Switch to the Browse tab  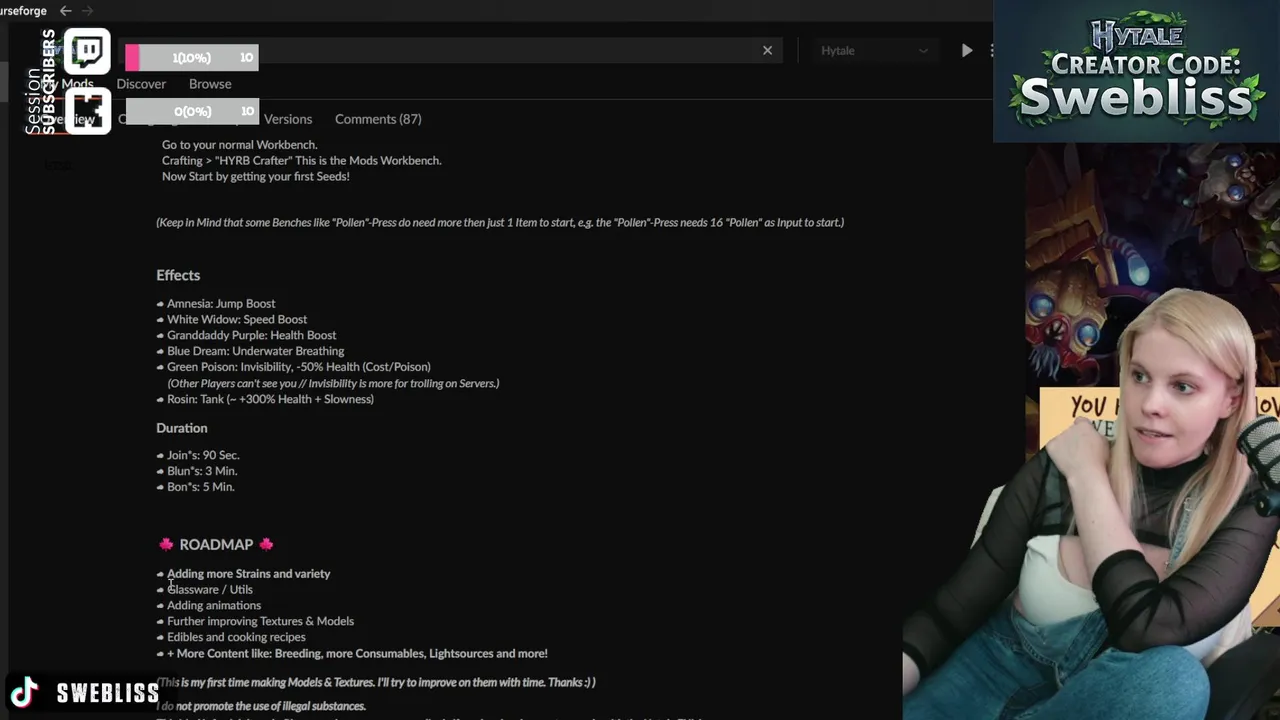pyautogui.click(x=210, y=84)
